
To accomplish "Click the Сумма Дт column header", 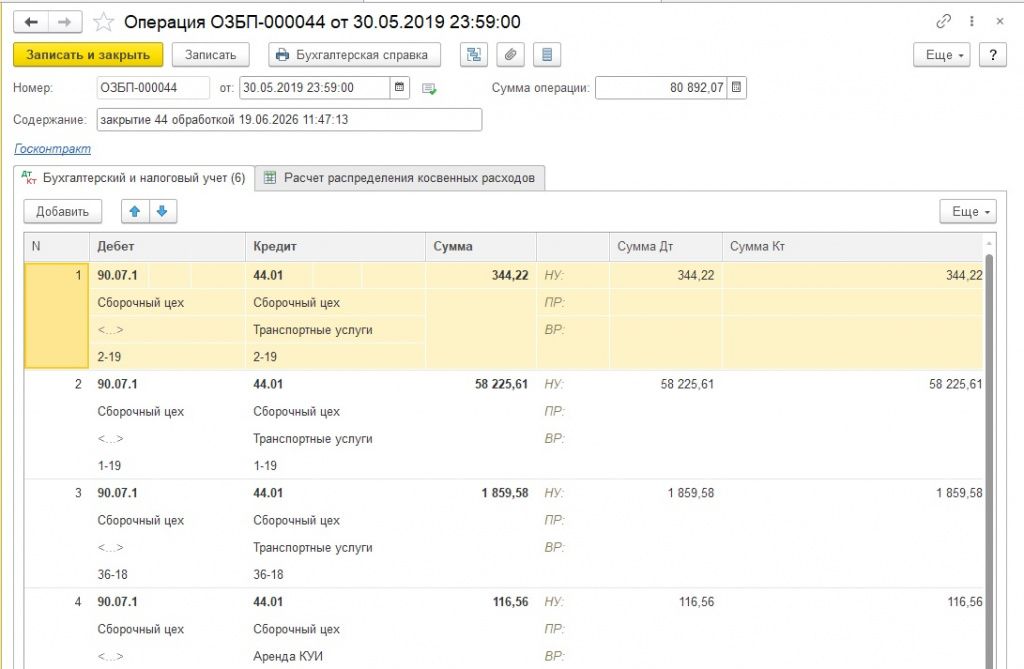I will 665,246.
